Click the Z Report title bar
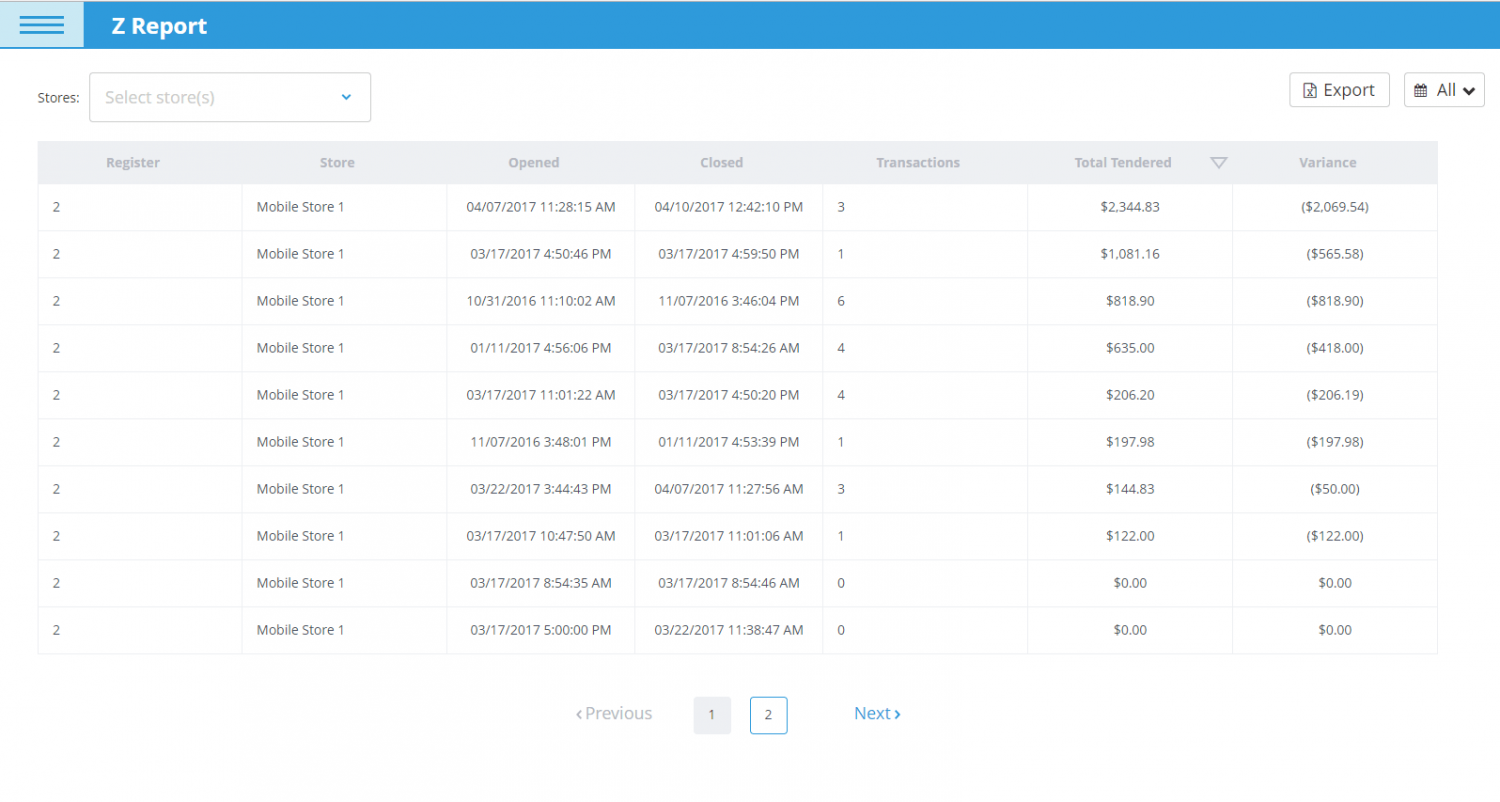Image resolution: width=1500 pixels, height=802 pixels. [x=158, y=25]
